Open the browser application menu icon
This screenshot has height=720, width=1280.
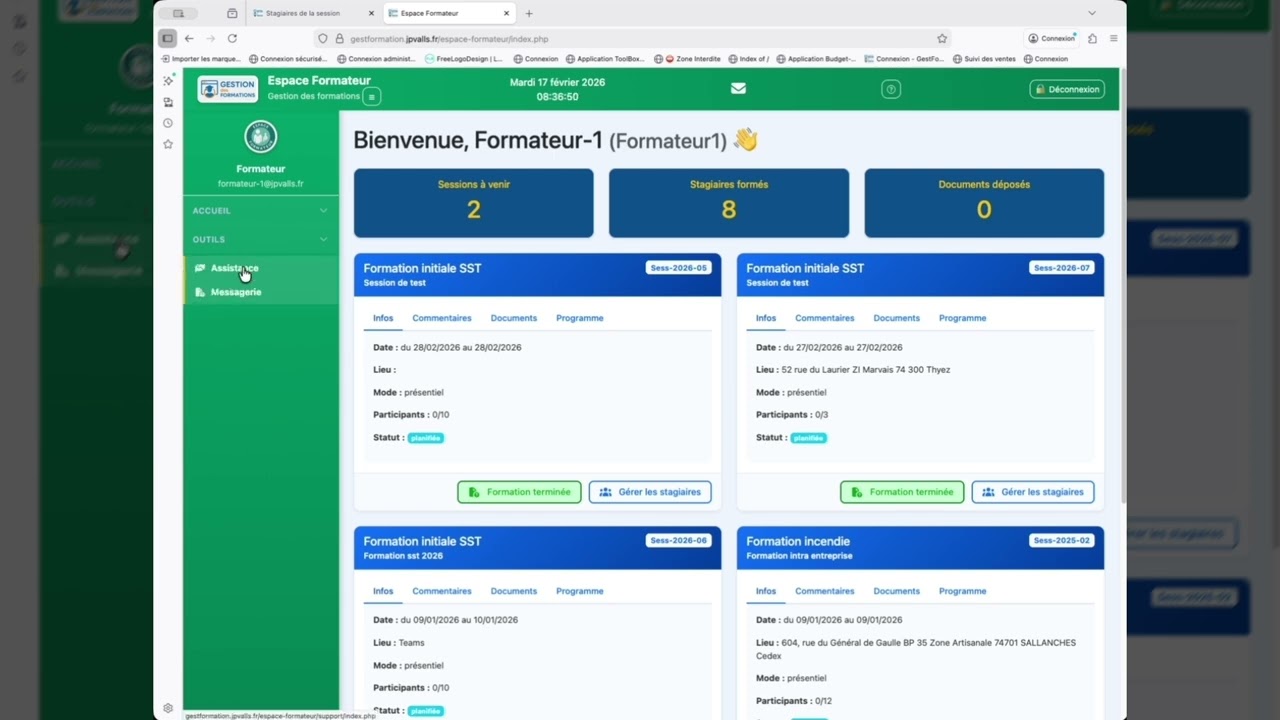pyautogui.click(x=1113, y=38)
